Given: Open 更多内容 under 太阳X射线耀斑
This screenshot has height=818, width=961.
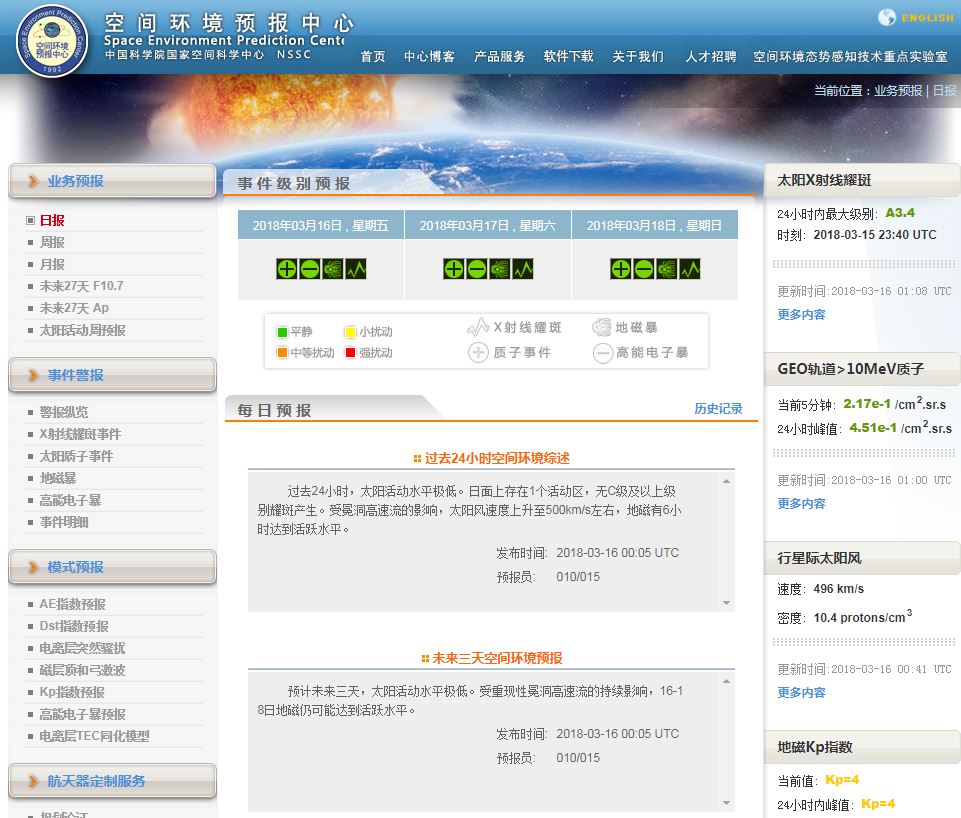Looking at the screenshot, I should [x=801, y=314].
